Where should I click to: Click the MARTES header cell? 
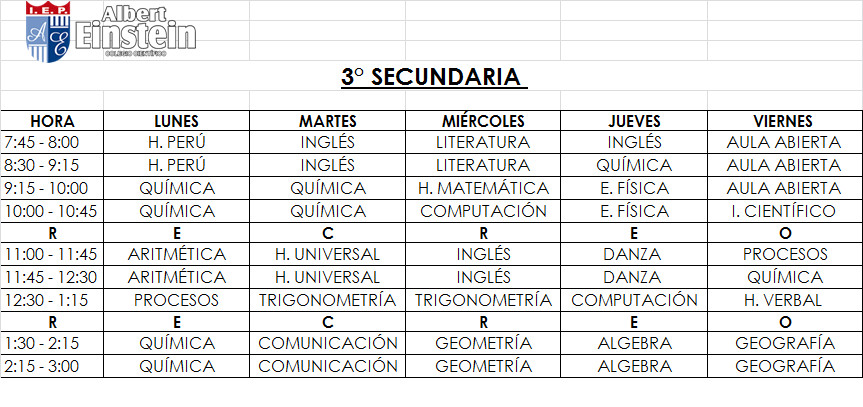[327, 121]
